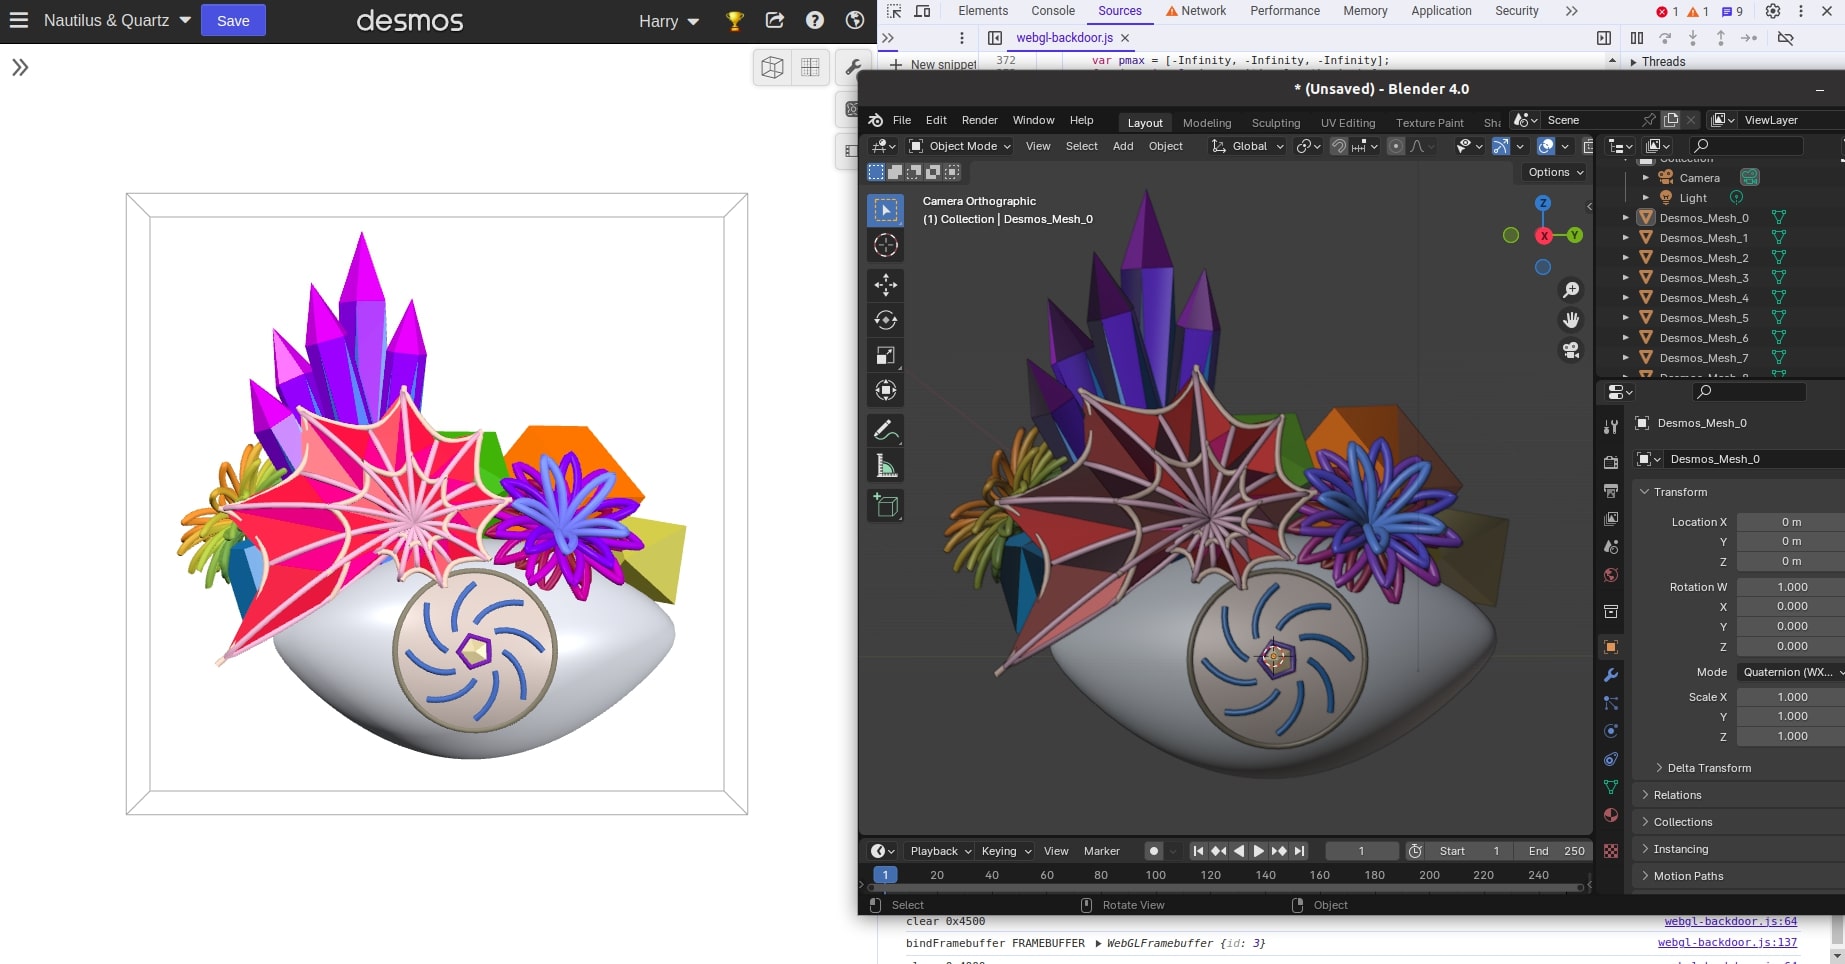1845x964 pixels.
Task: Open the Material properties tab icon
Action: (1611, 815)
